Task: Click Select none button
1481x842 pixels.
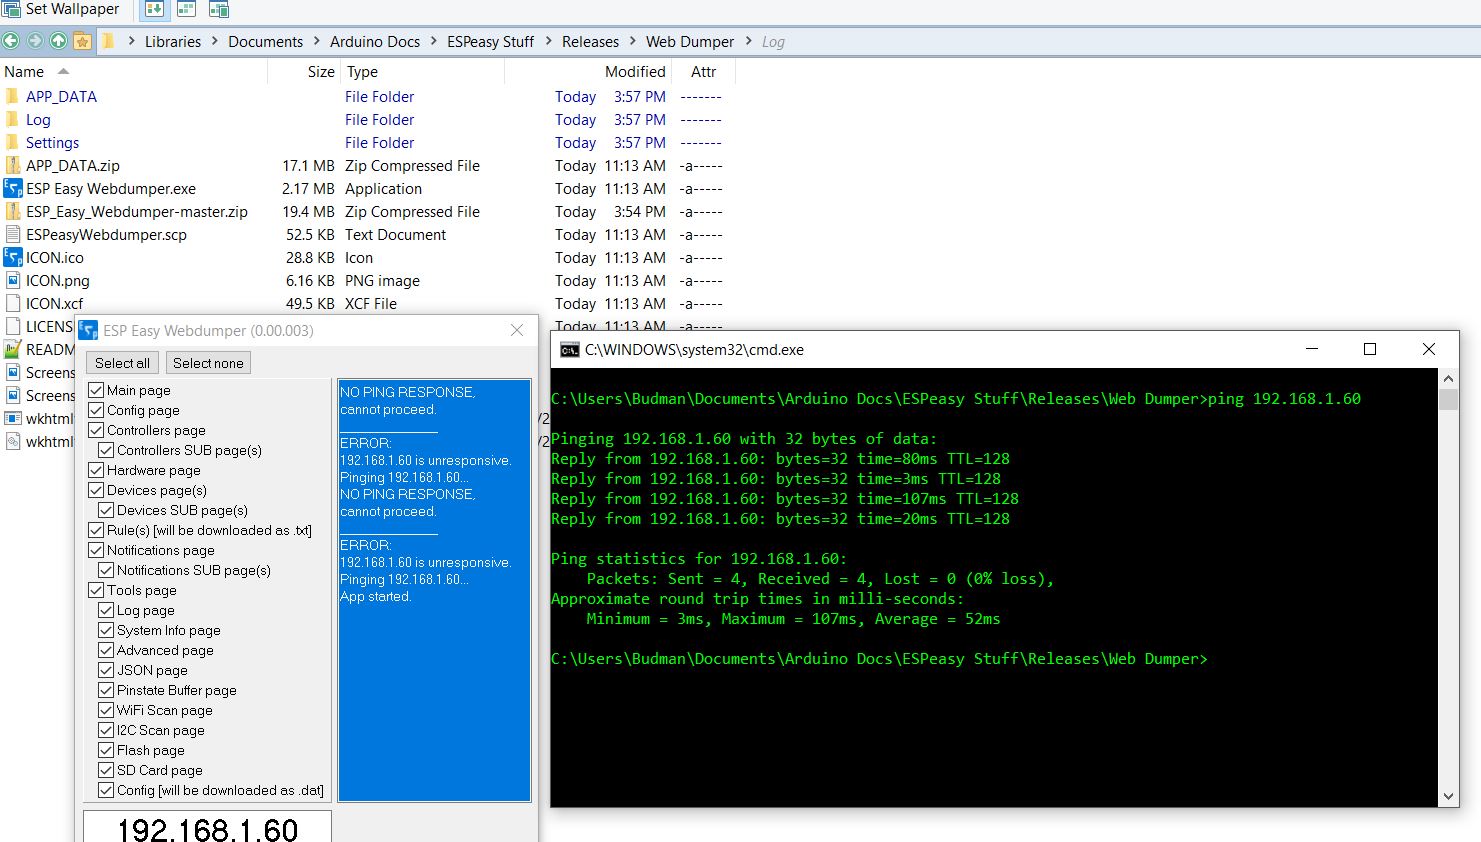Action: pos(208,363)
